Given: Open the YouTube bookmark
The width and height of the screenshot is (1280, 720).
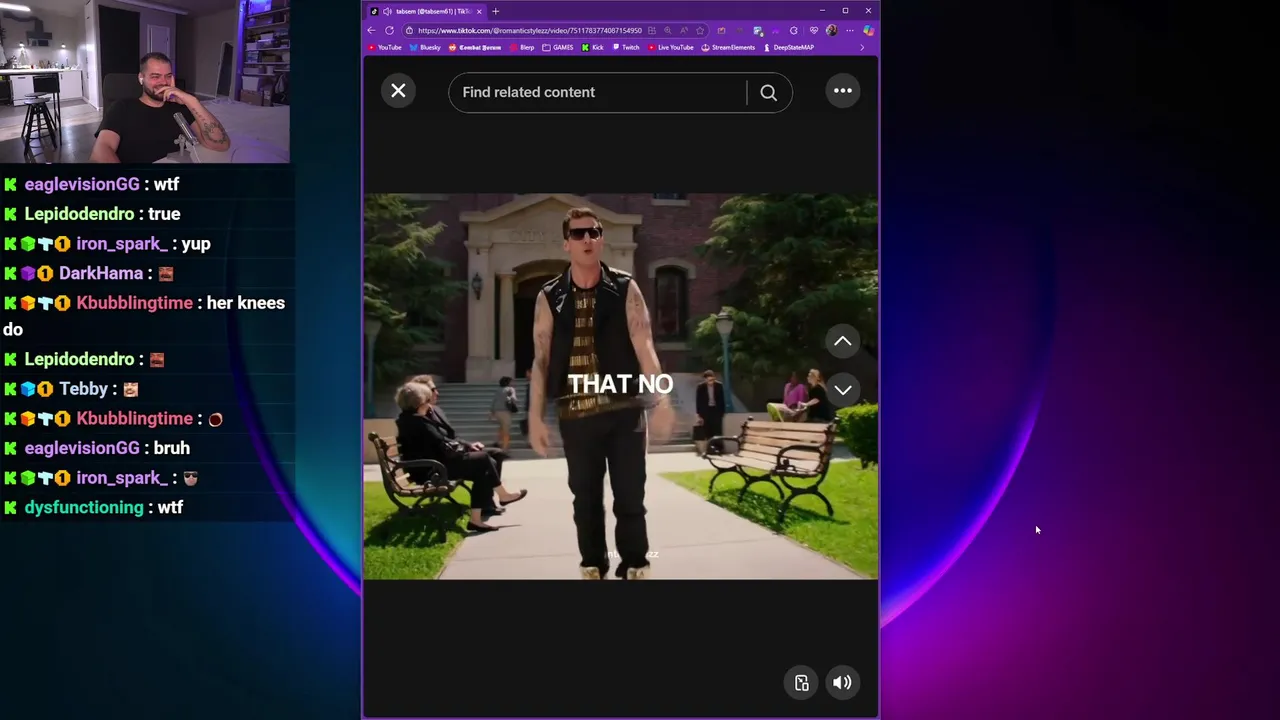Looking at the screenshot, I should (x=385, y=47).
